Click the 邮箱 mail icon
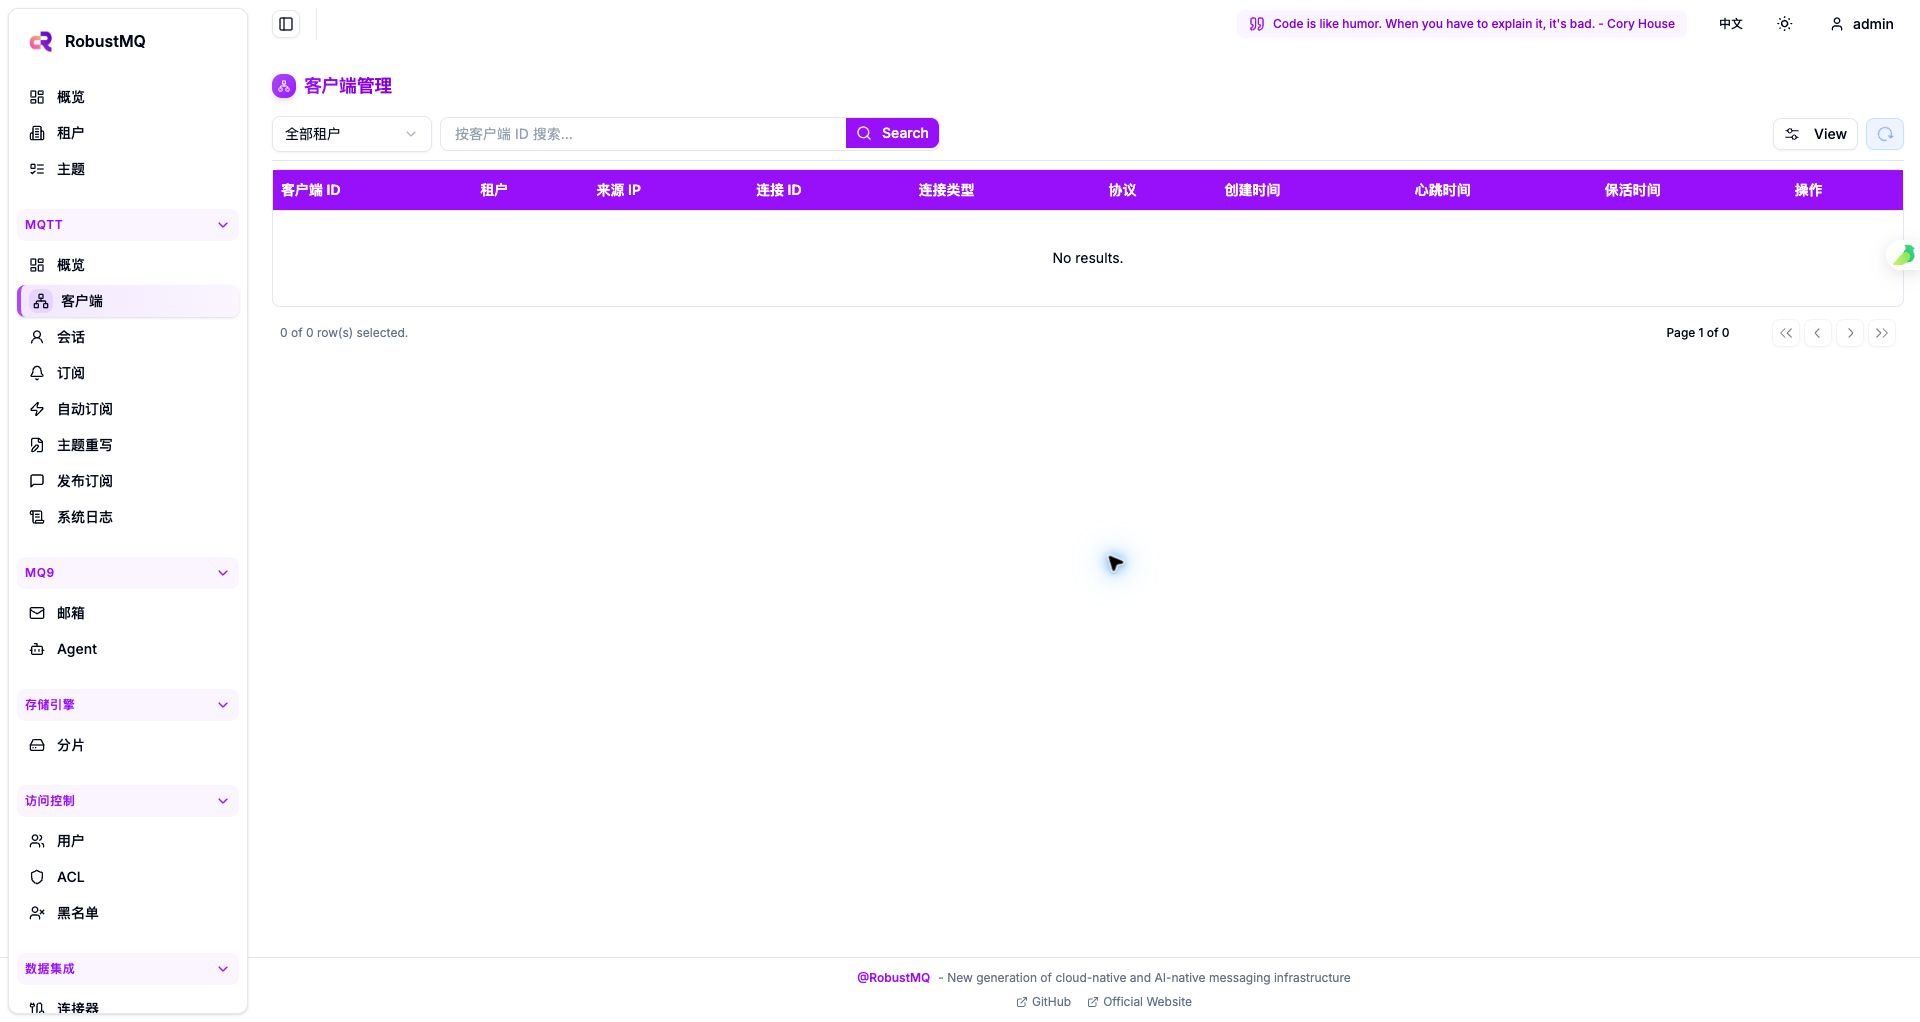This screenshot has width=1920, height=1022. point(37,613)
